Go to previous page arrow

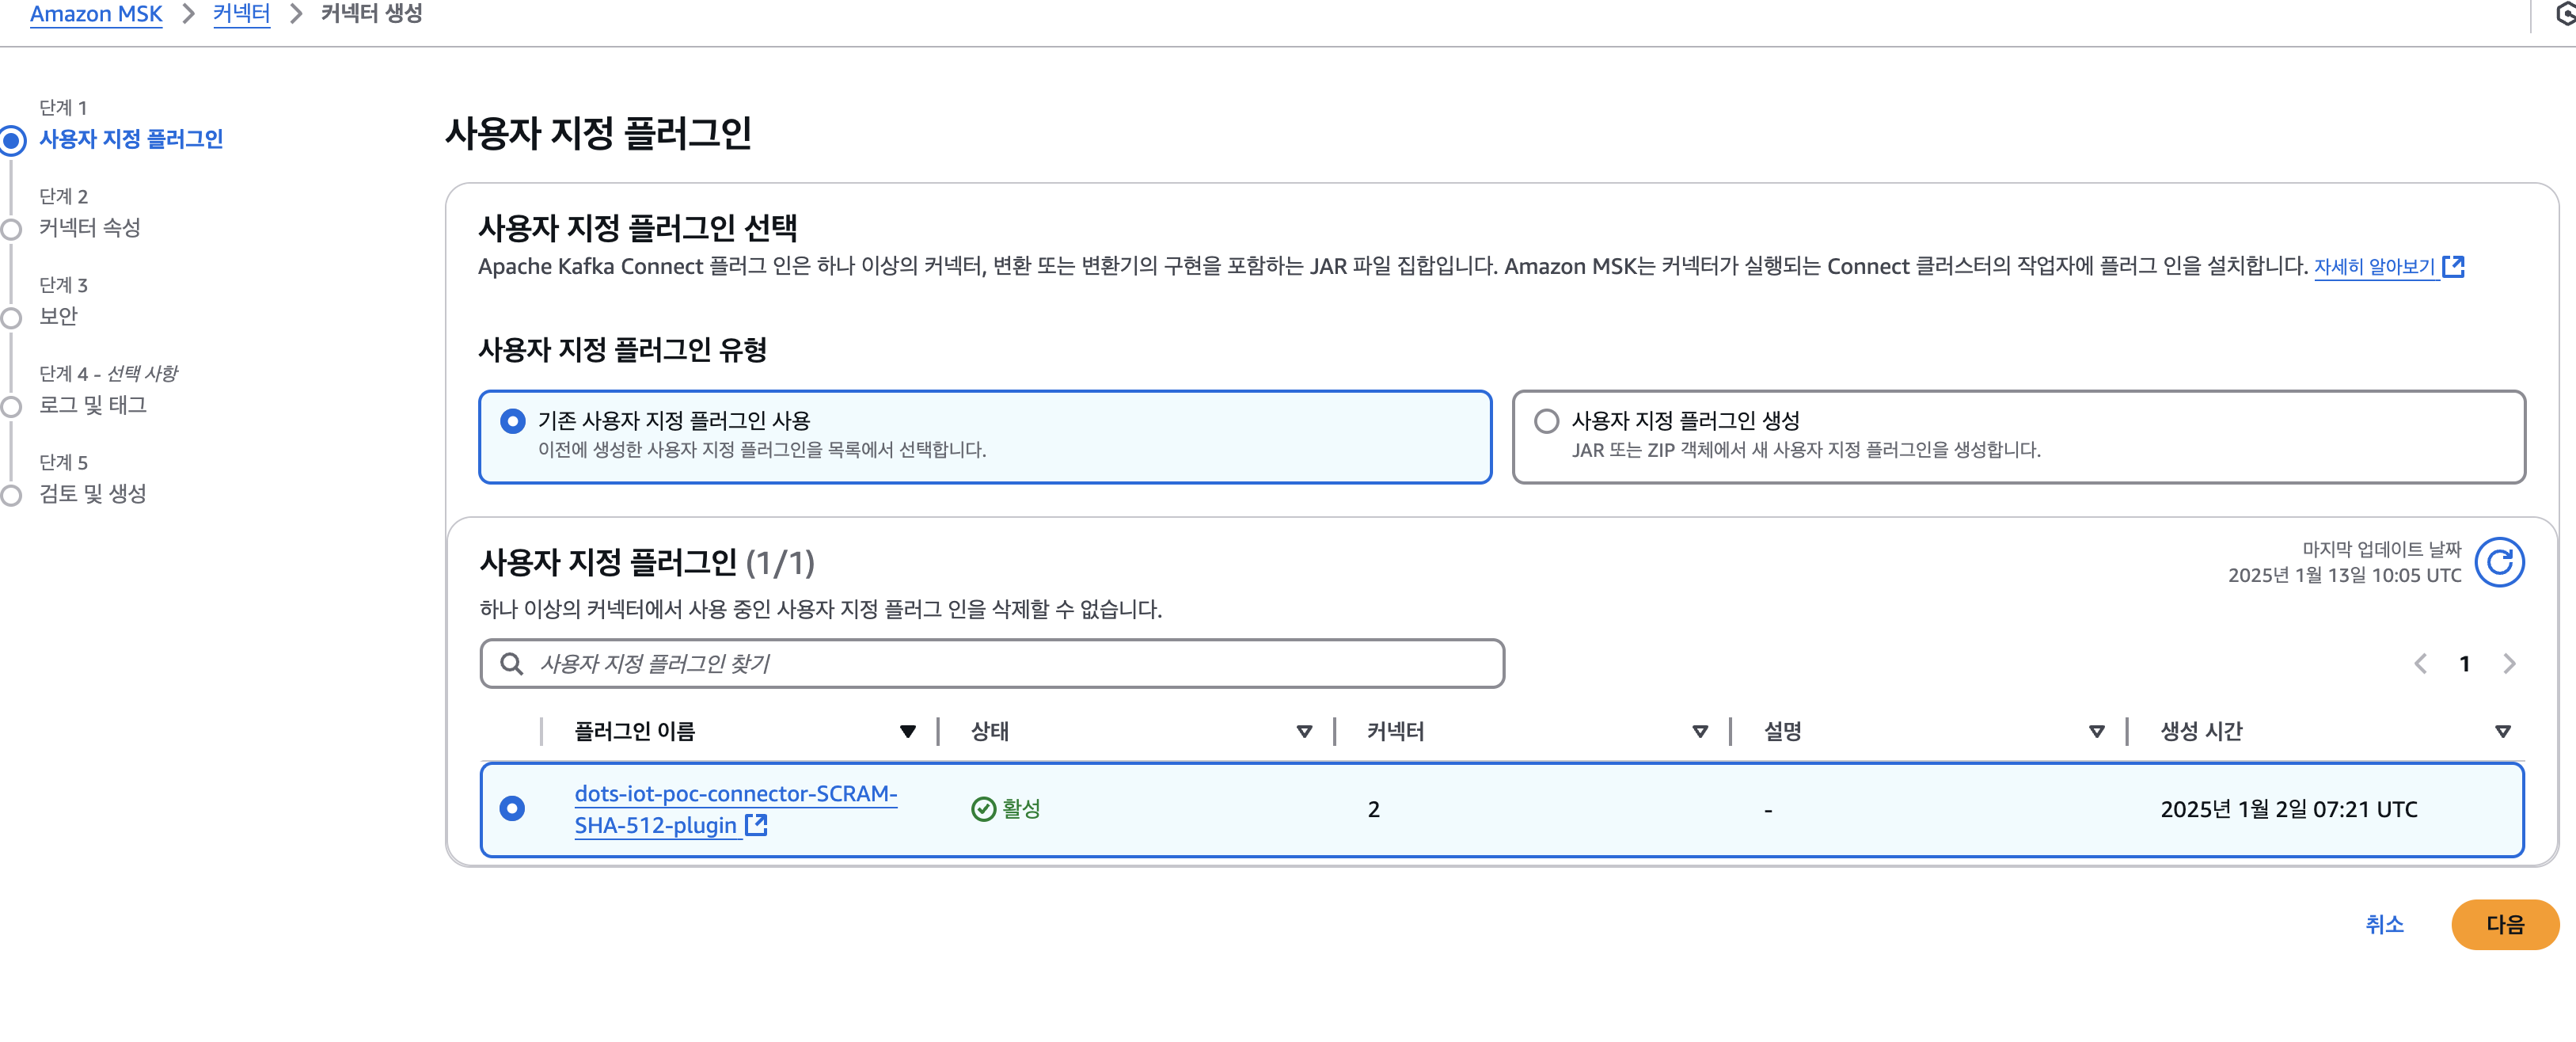tap(2420, 664)
